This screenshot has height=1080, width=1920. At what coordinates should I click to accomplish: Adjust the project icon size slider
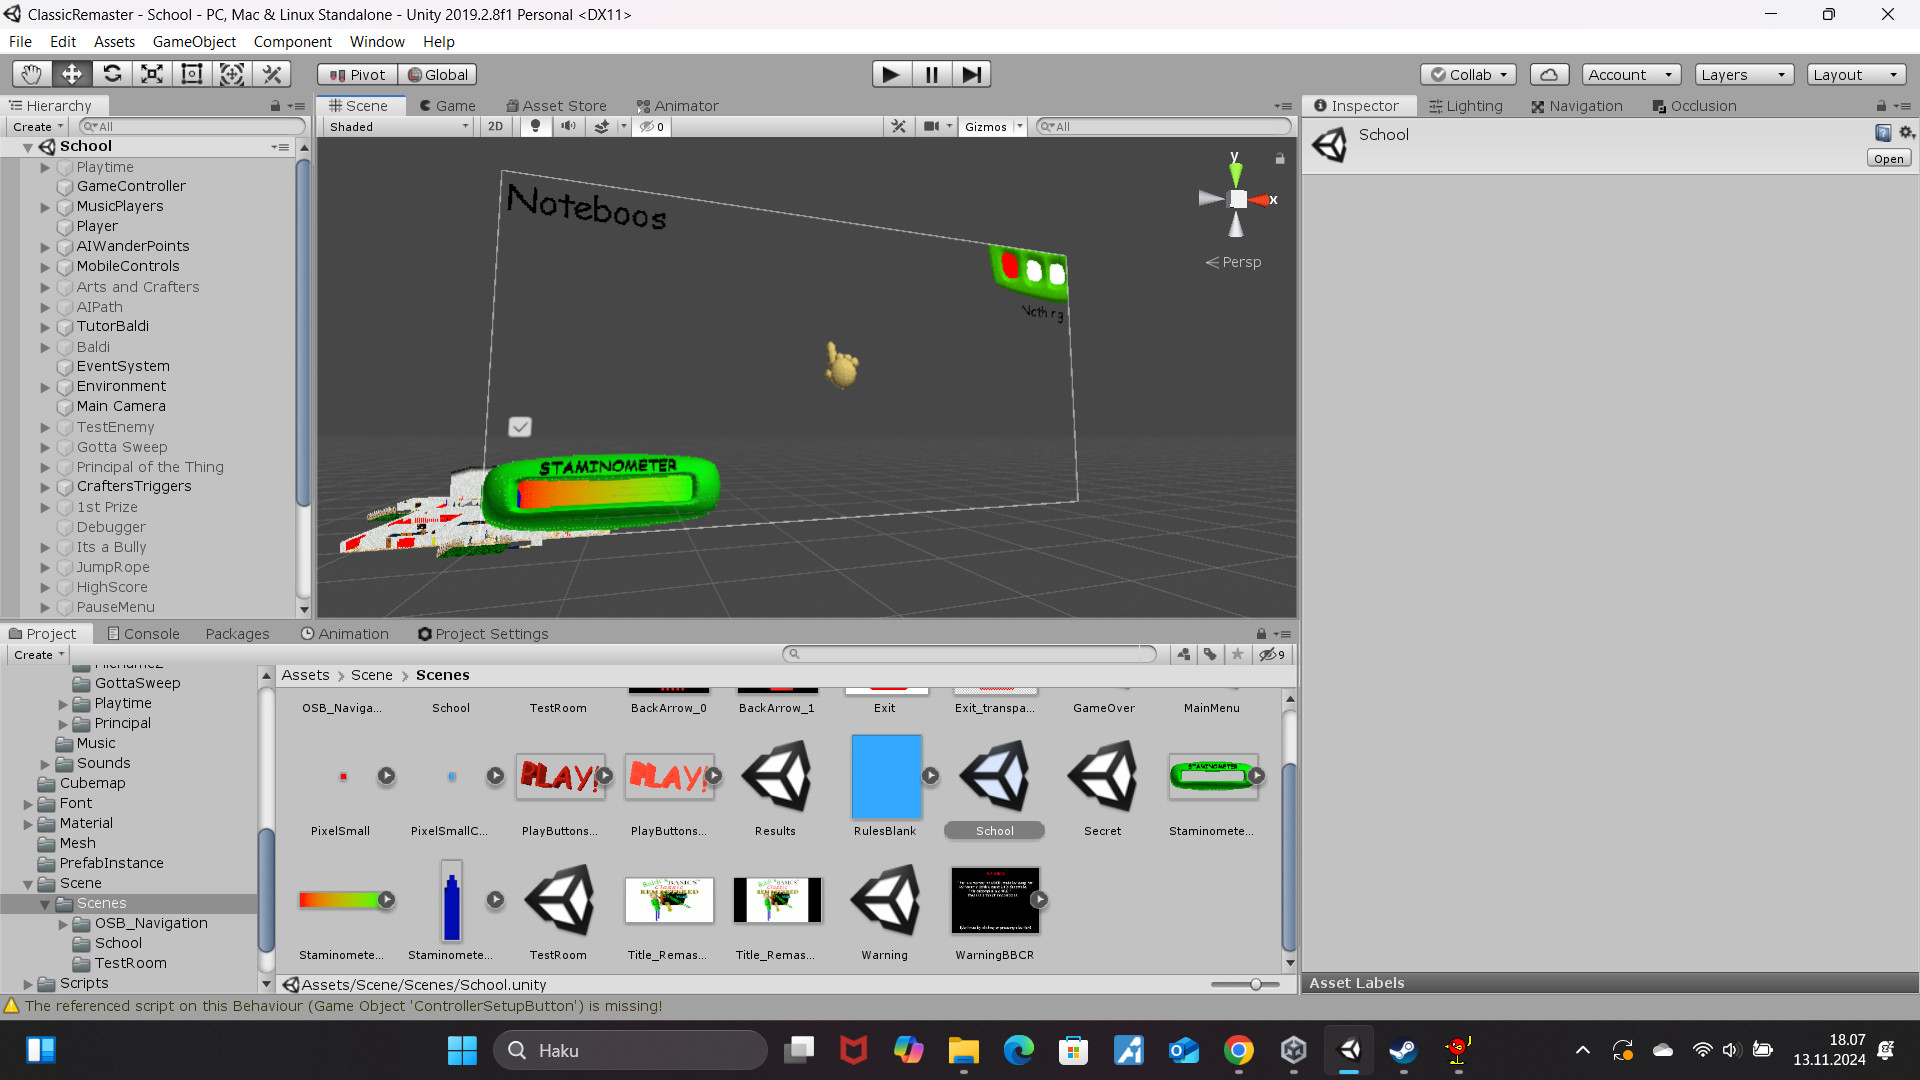click(x=1255, y=985)
